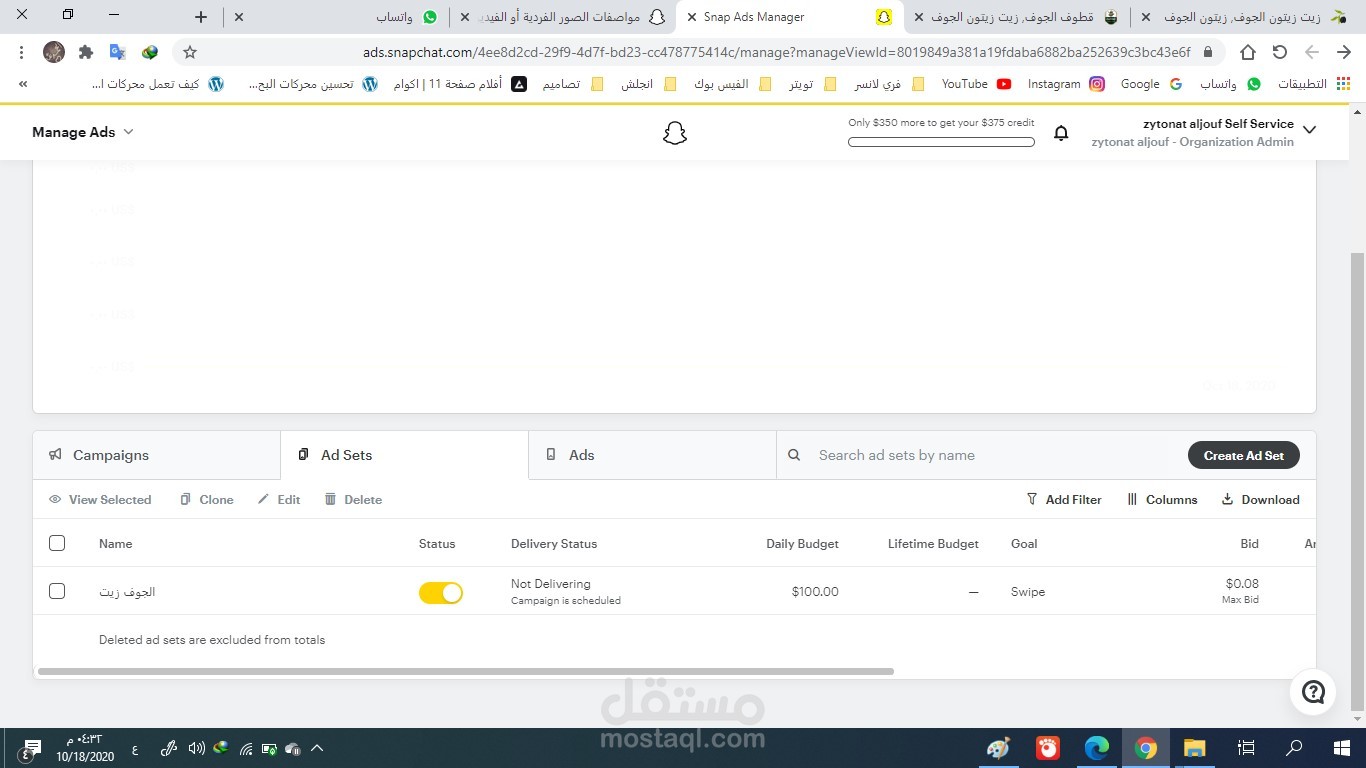The height and width of the screenshot is (768, 1366).
Task: Open the YouTube bookmark
Action: click(976, 84)
